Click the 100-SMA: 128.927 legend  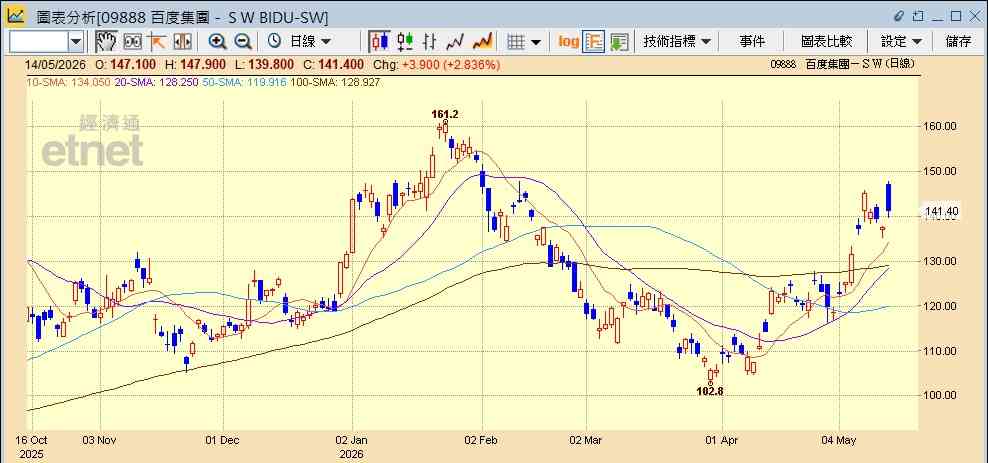pyautogui.click(x=335, y=82)
